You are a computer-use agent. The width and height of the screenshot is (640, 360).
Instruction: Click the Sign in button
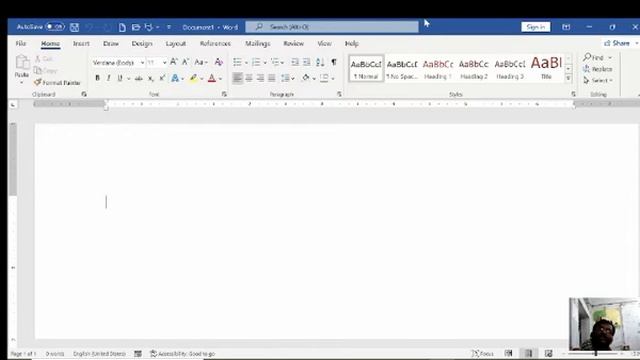536,27
